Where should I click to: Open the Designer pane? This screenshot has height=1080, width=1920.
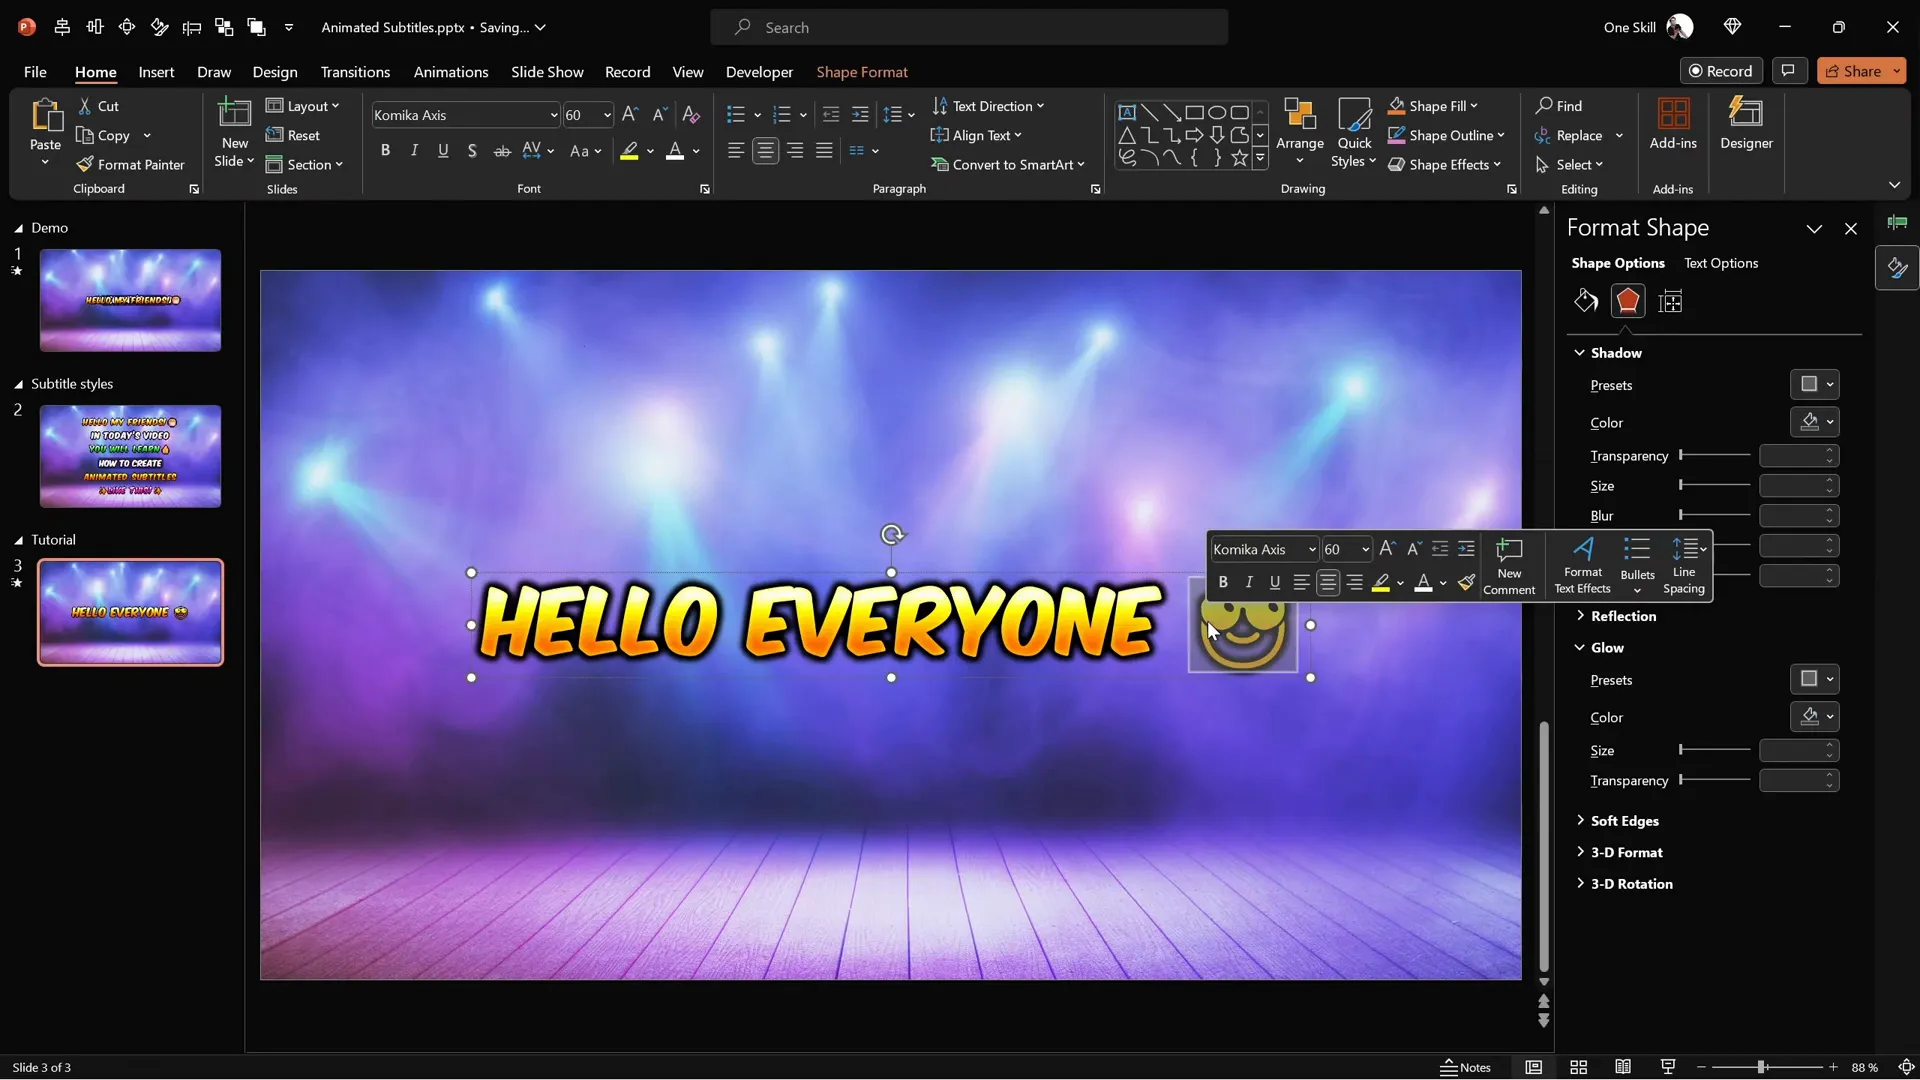pos(1746,124)
